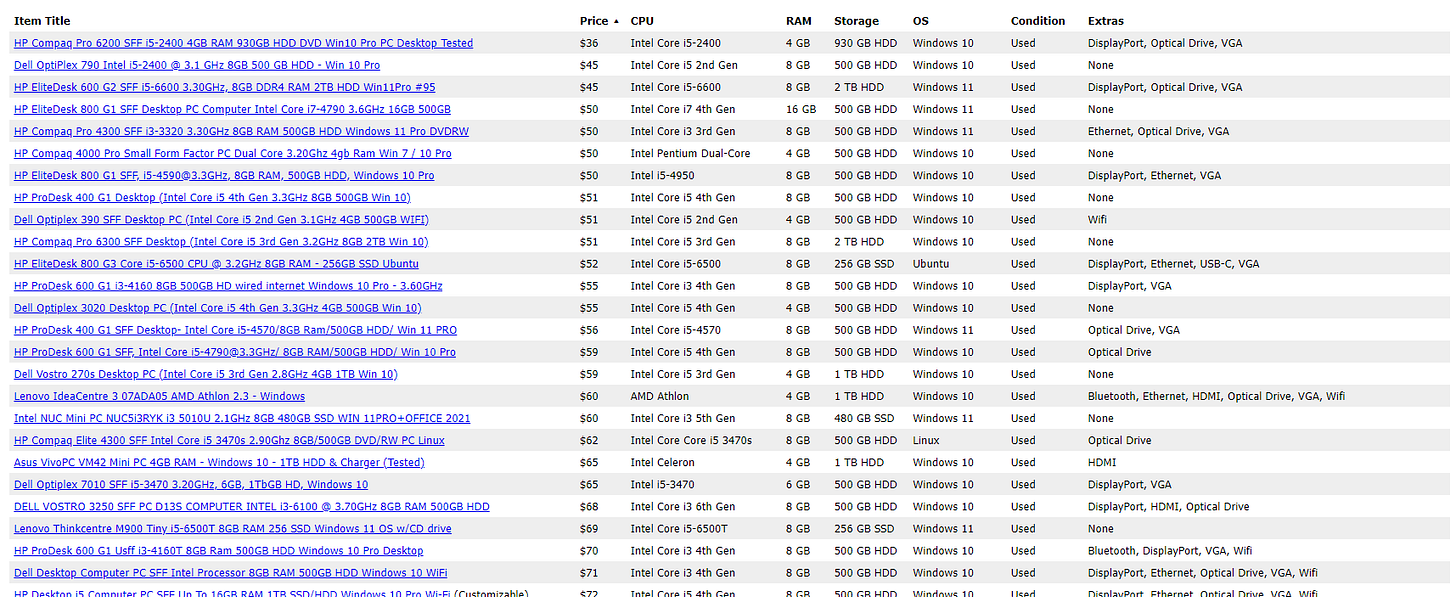Open Intel NUC Mini PC NUC5i3RYK listing
The height and width of the screenshot is (597, 1456).
click(x=242, y=418)
